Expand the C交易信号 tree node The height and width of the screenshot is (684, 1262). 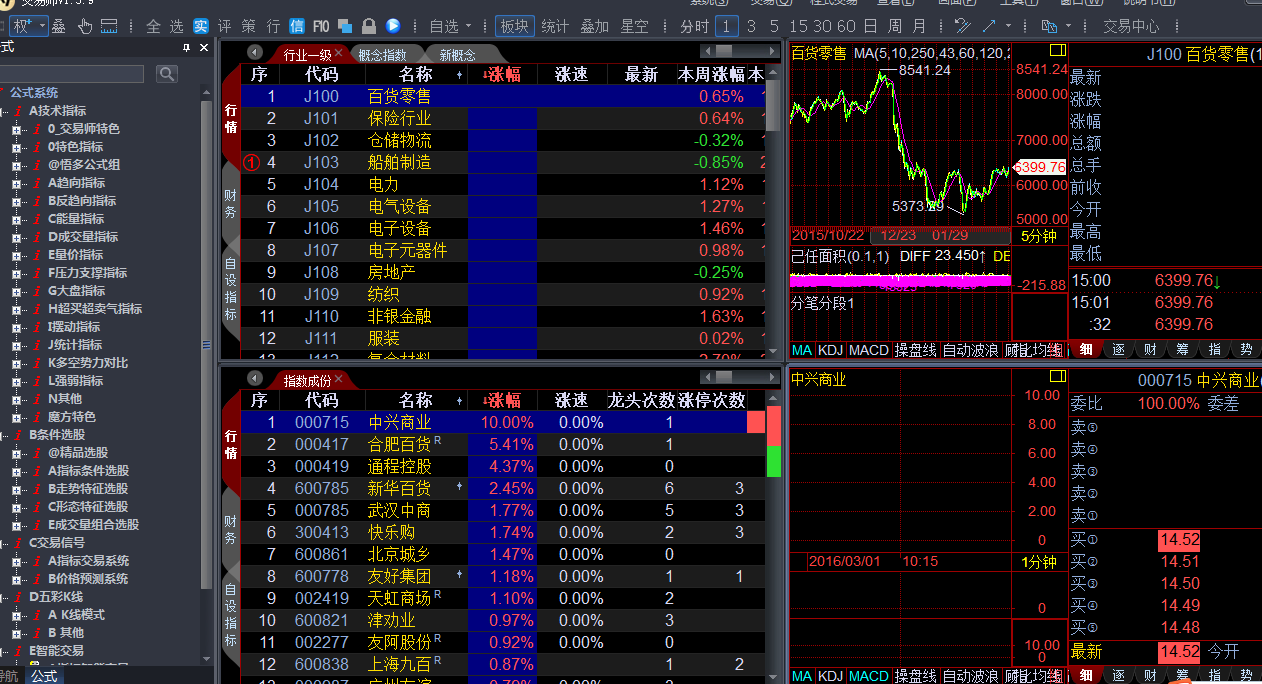[5, 543]
